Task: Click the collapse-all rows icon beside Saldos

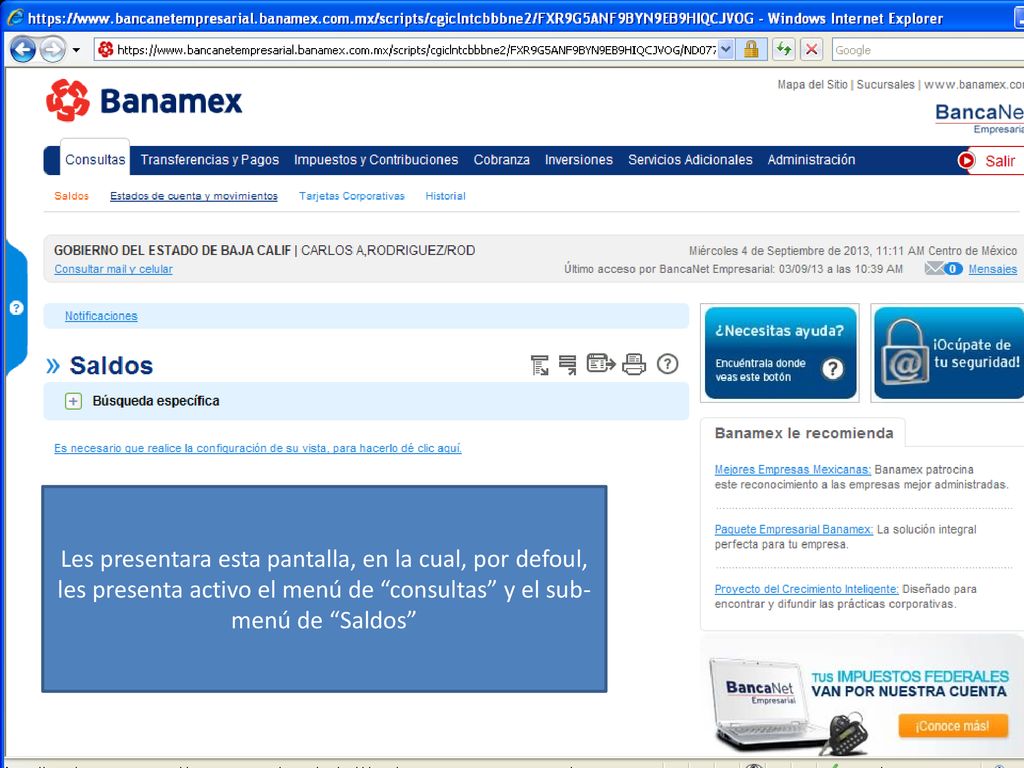Action: (x=568, y=364)
